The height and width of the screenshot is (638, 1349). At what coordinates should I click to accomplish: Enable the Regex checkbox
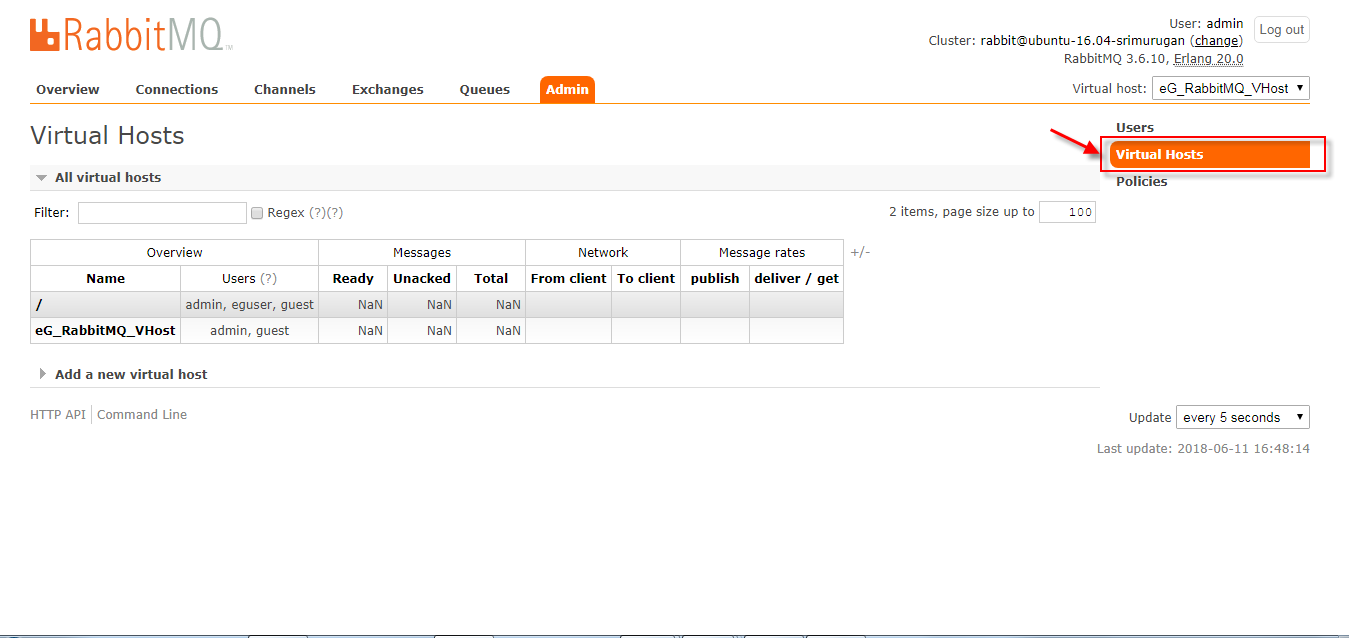257,213
